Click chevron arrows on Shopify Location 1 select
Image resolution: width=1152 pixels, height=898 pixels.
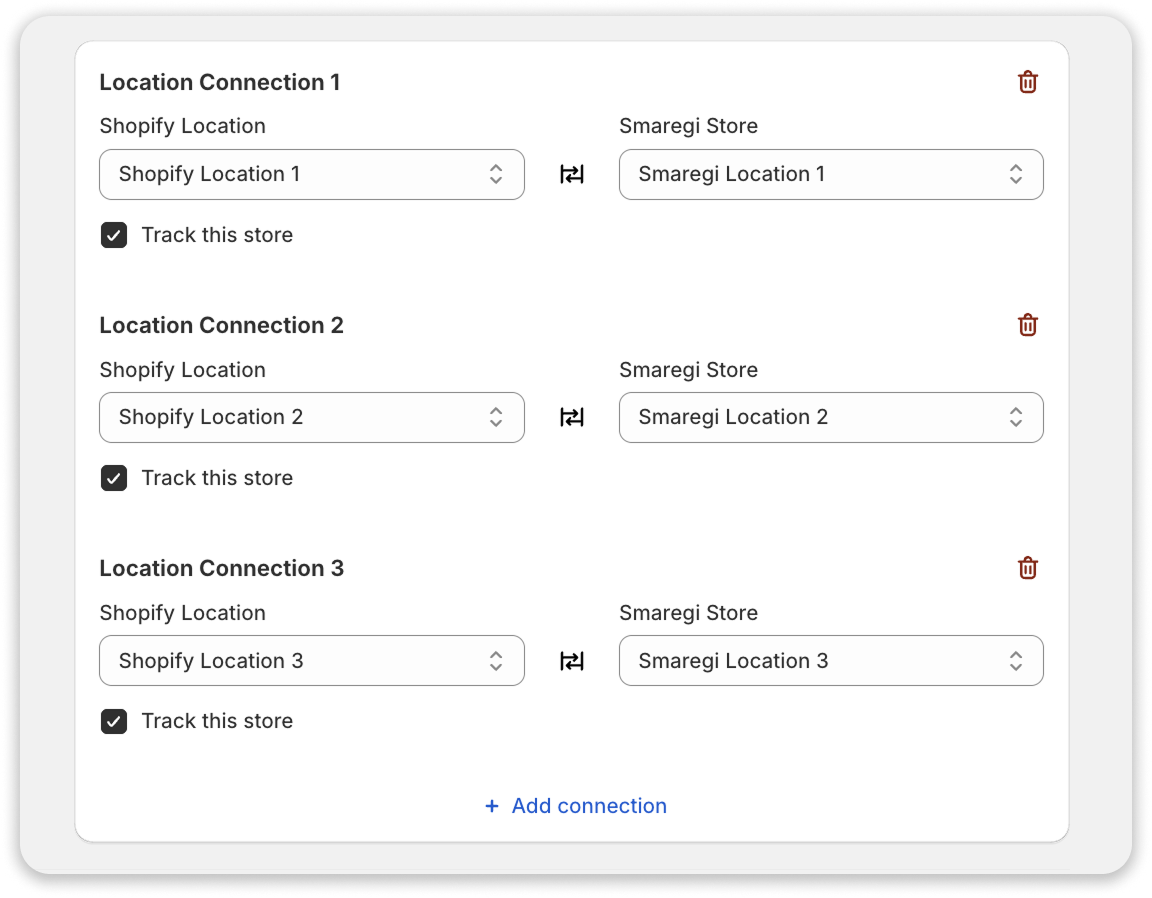496,174
